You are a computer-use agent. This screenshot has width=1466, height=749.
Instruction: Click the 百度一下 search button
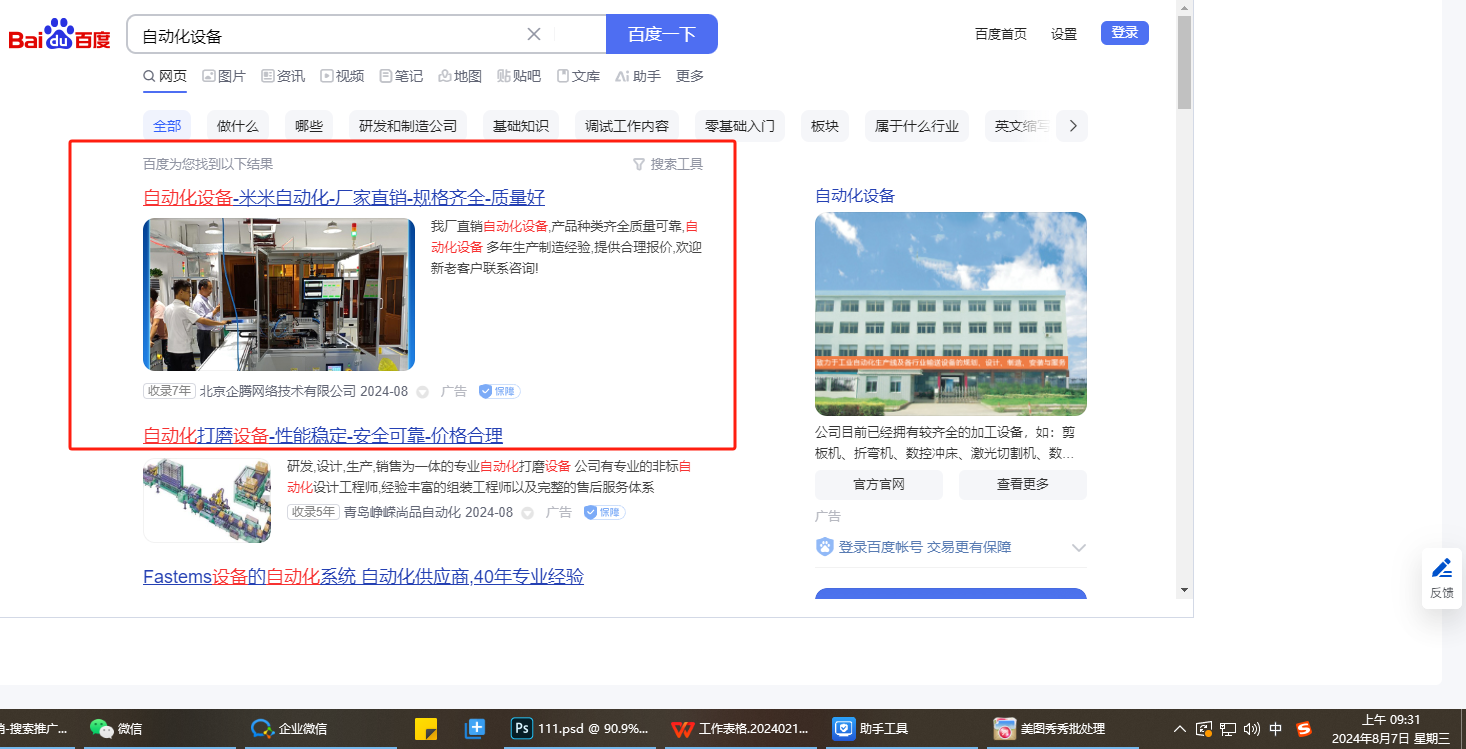(662, 34)
